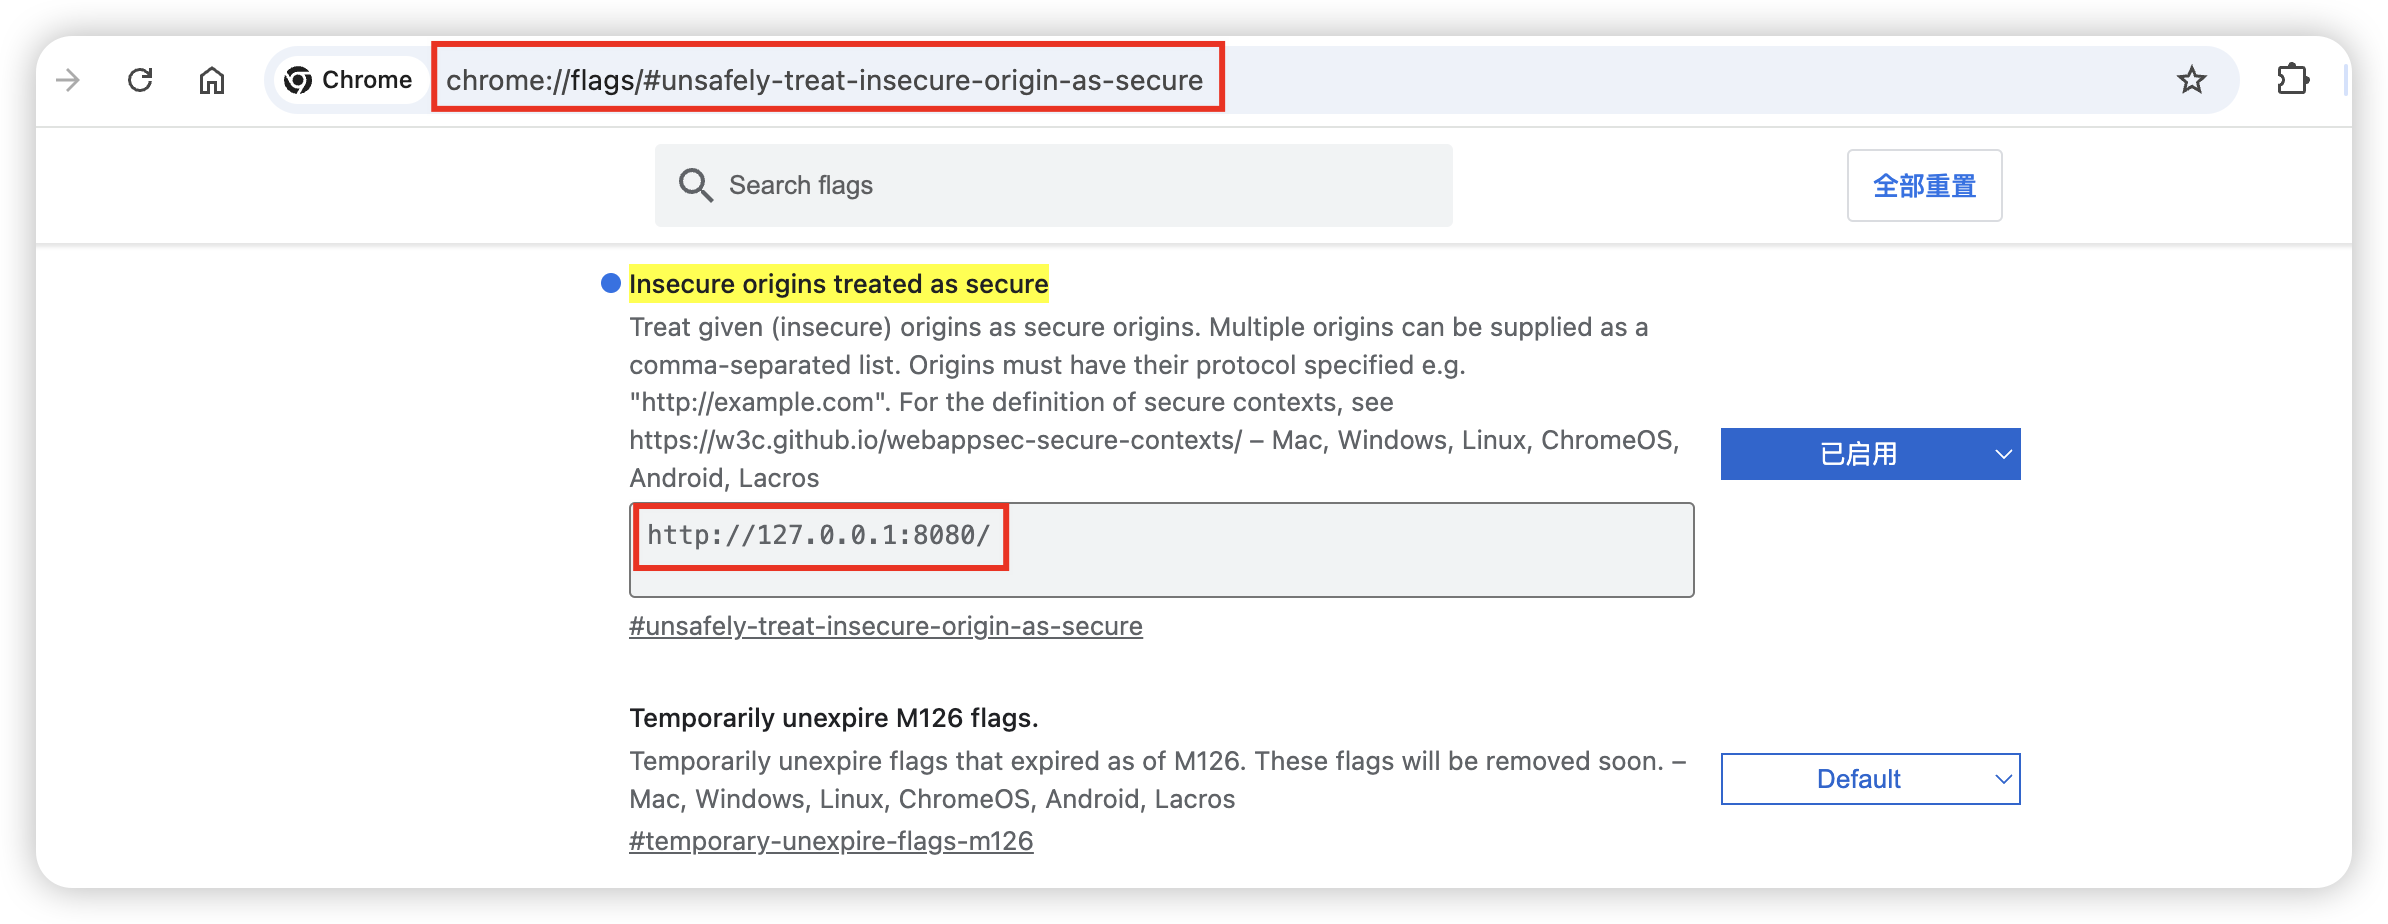Click the chevron arrow on the 已启用 select
Image resolution: width=2388 pixels, height=924 pixels.
pyautogui.click(x=2003, y=454)
